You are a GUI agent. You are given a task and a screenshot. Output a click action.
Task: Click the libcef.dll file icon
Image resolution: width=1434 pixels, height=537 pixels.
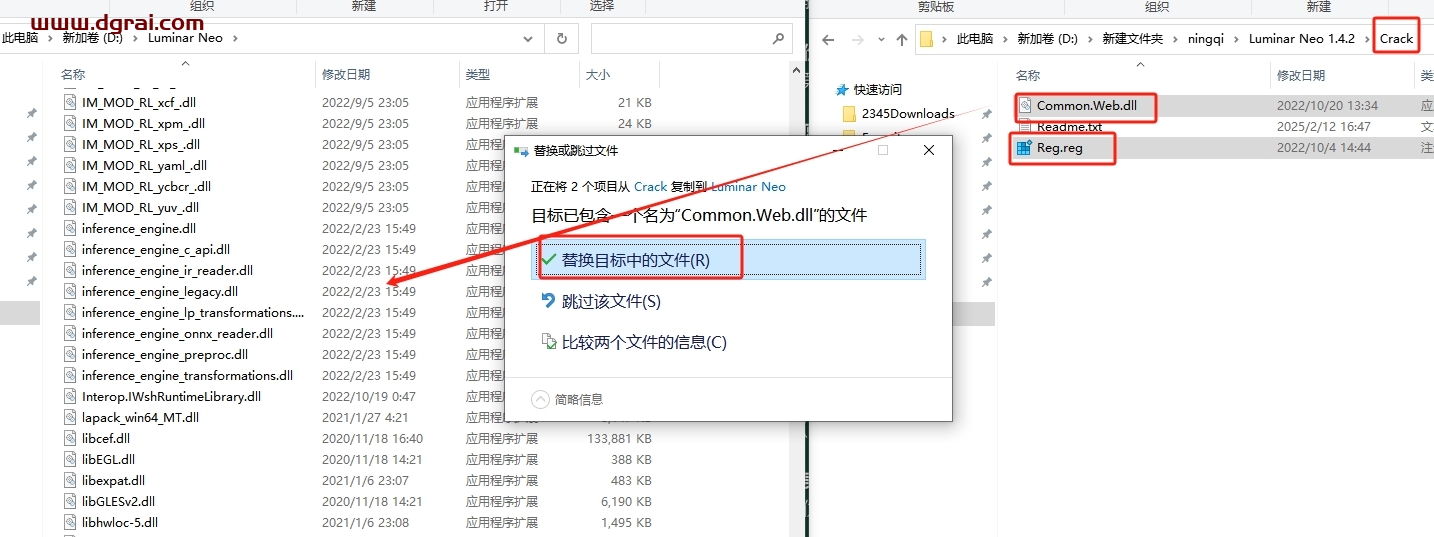point(70,438)
